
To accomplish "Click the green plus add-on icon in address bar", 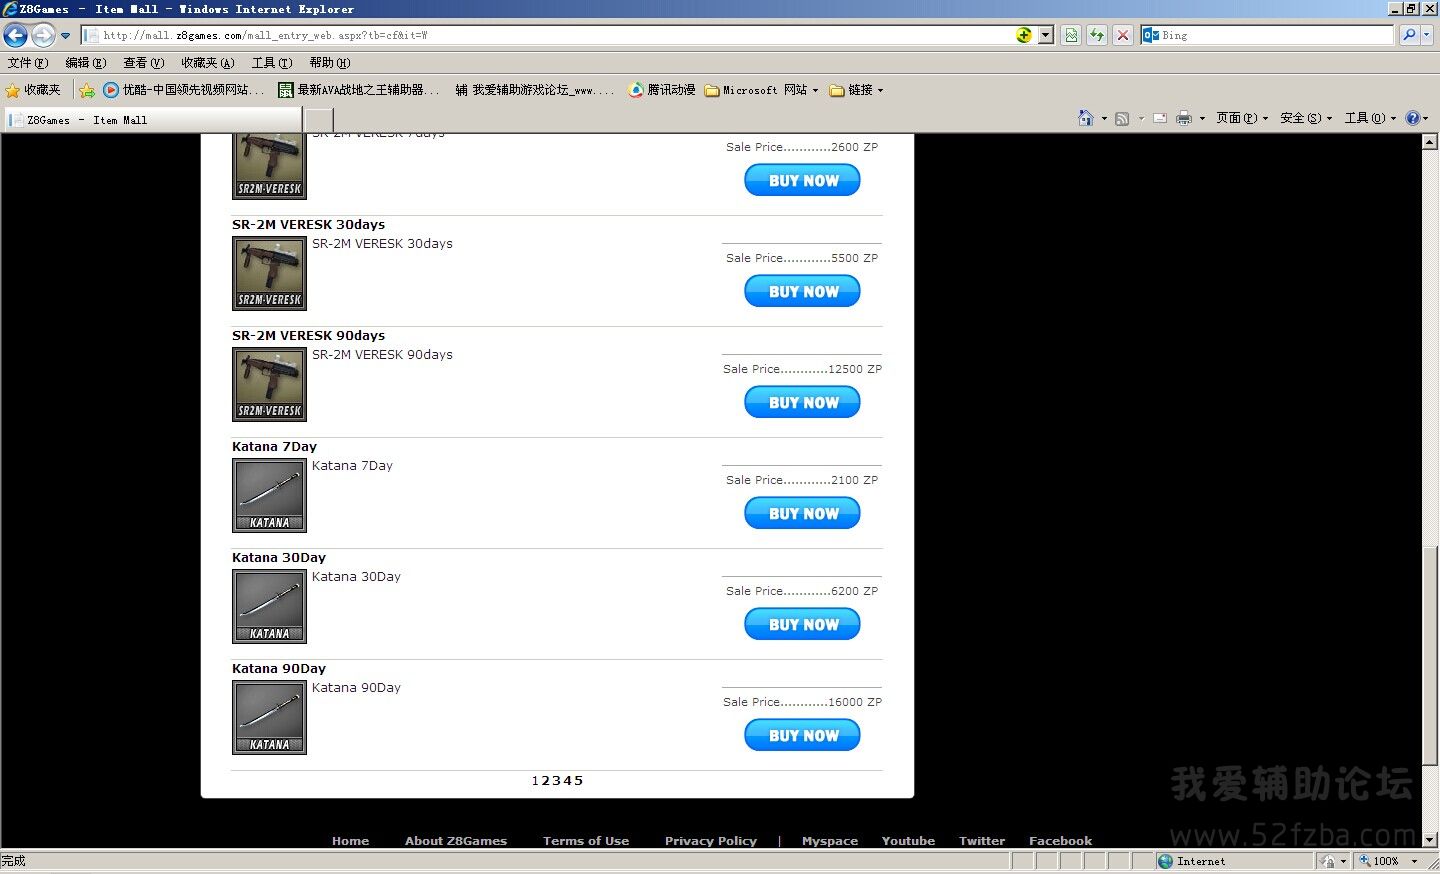I will pyautogui.click(x=1023, y=35).
